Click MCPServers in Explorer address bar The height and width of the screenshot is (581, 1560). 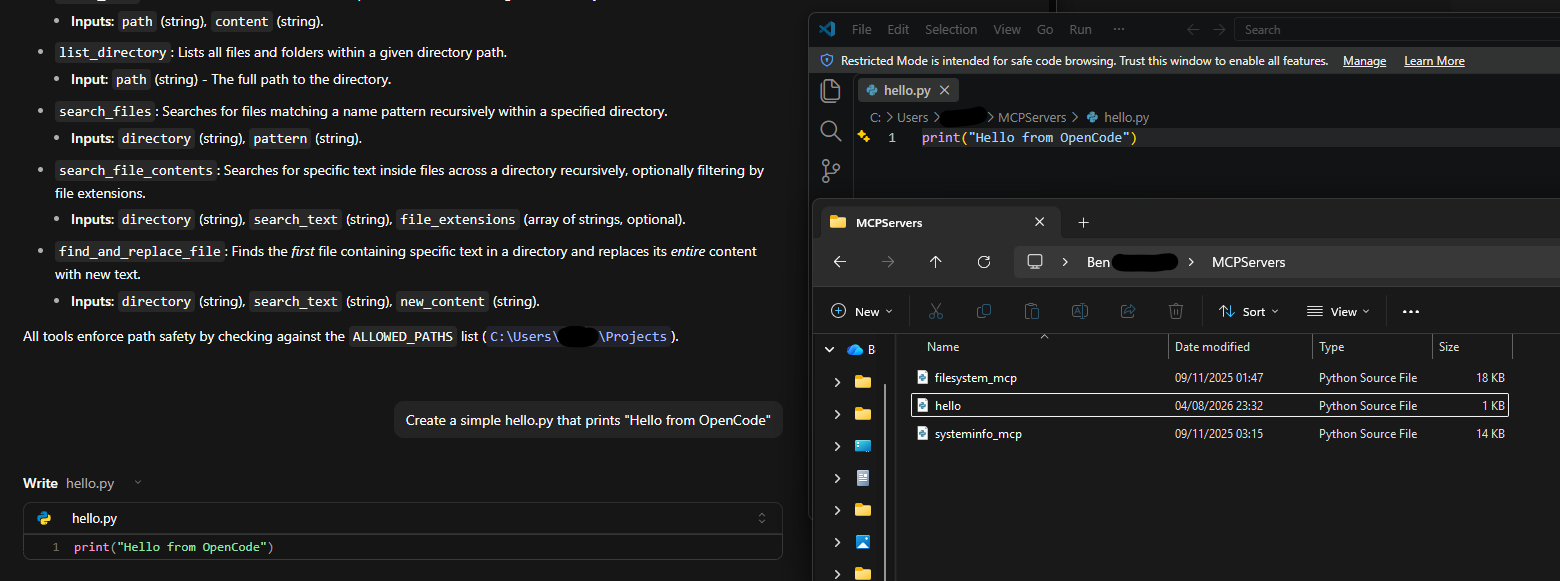1248,262
